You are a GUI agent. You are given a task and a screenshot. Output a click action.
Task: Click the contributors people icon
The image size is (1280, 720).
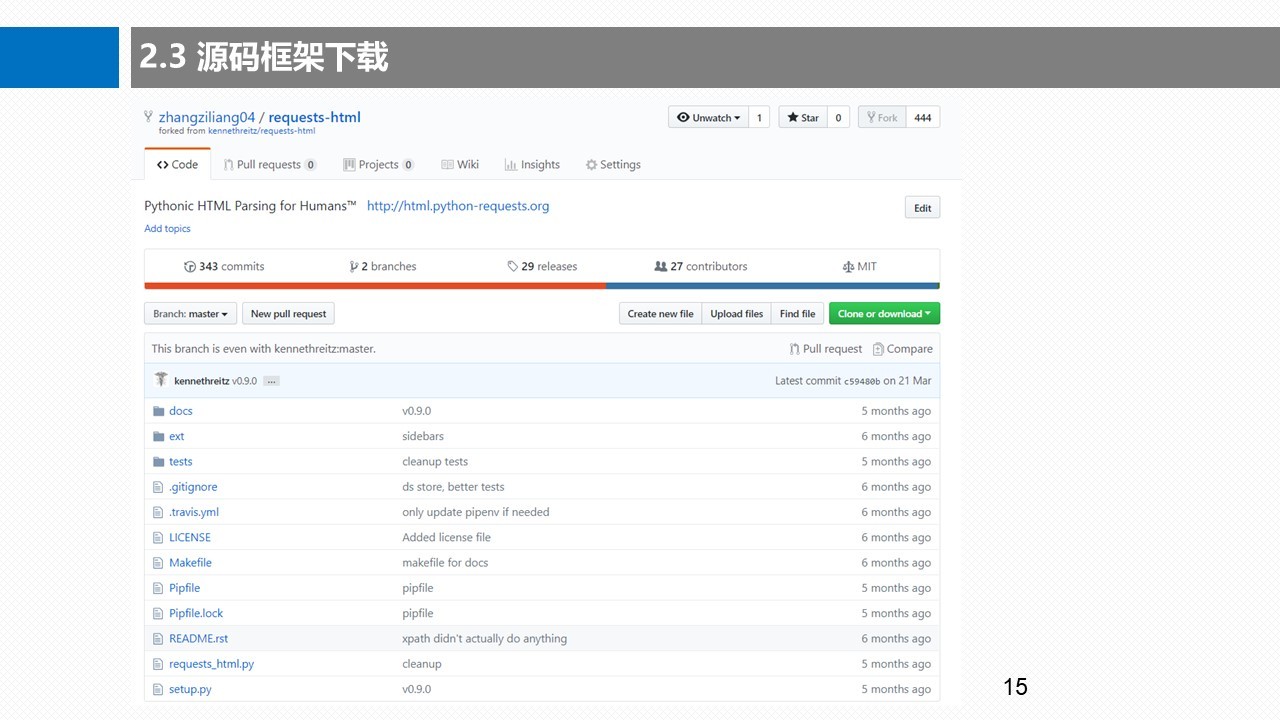[x=660, y=266]
